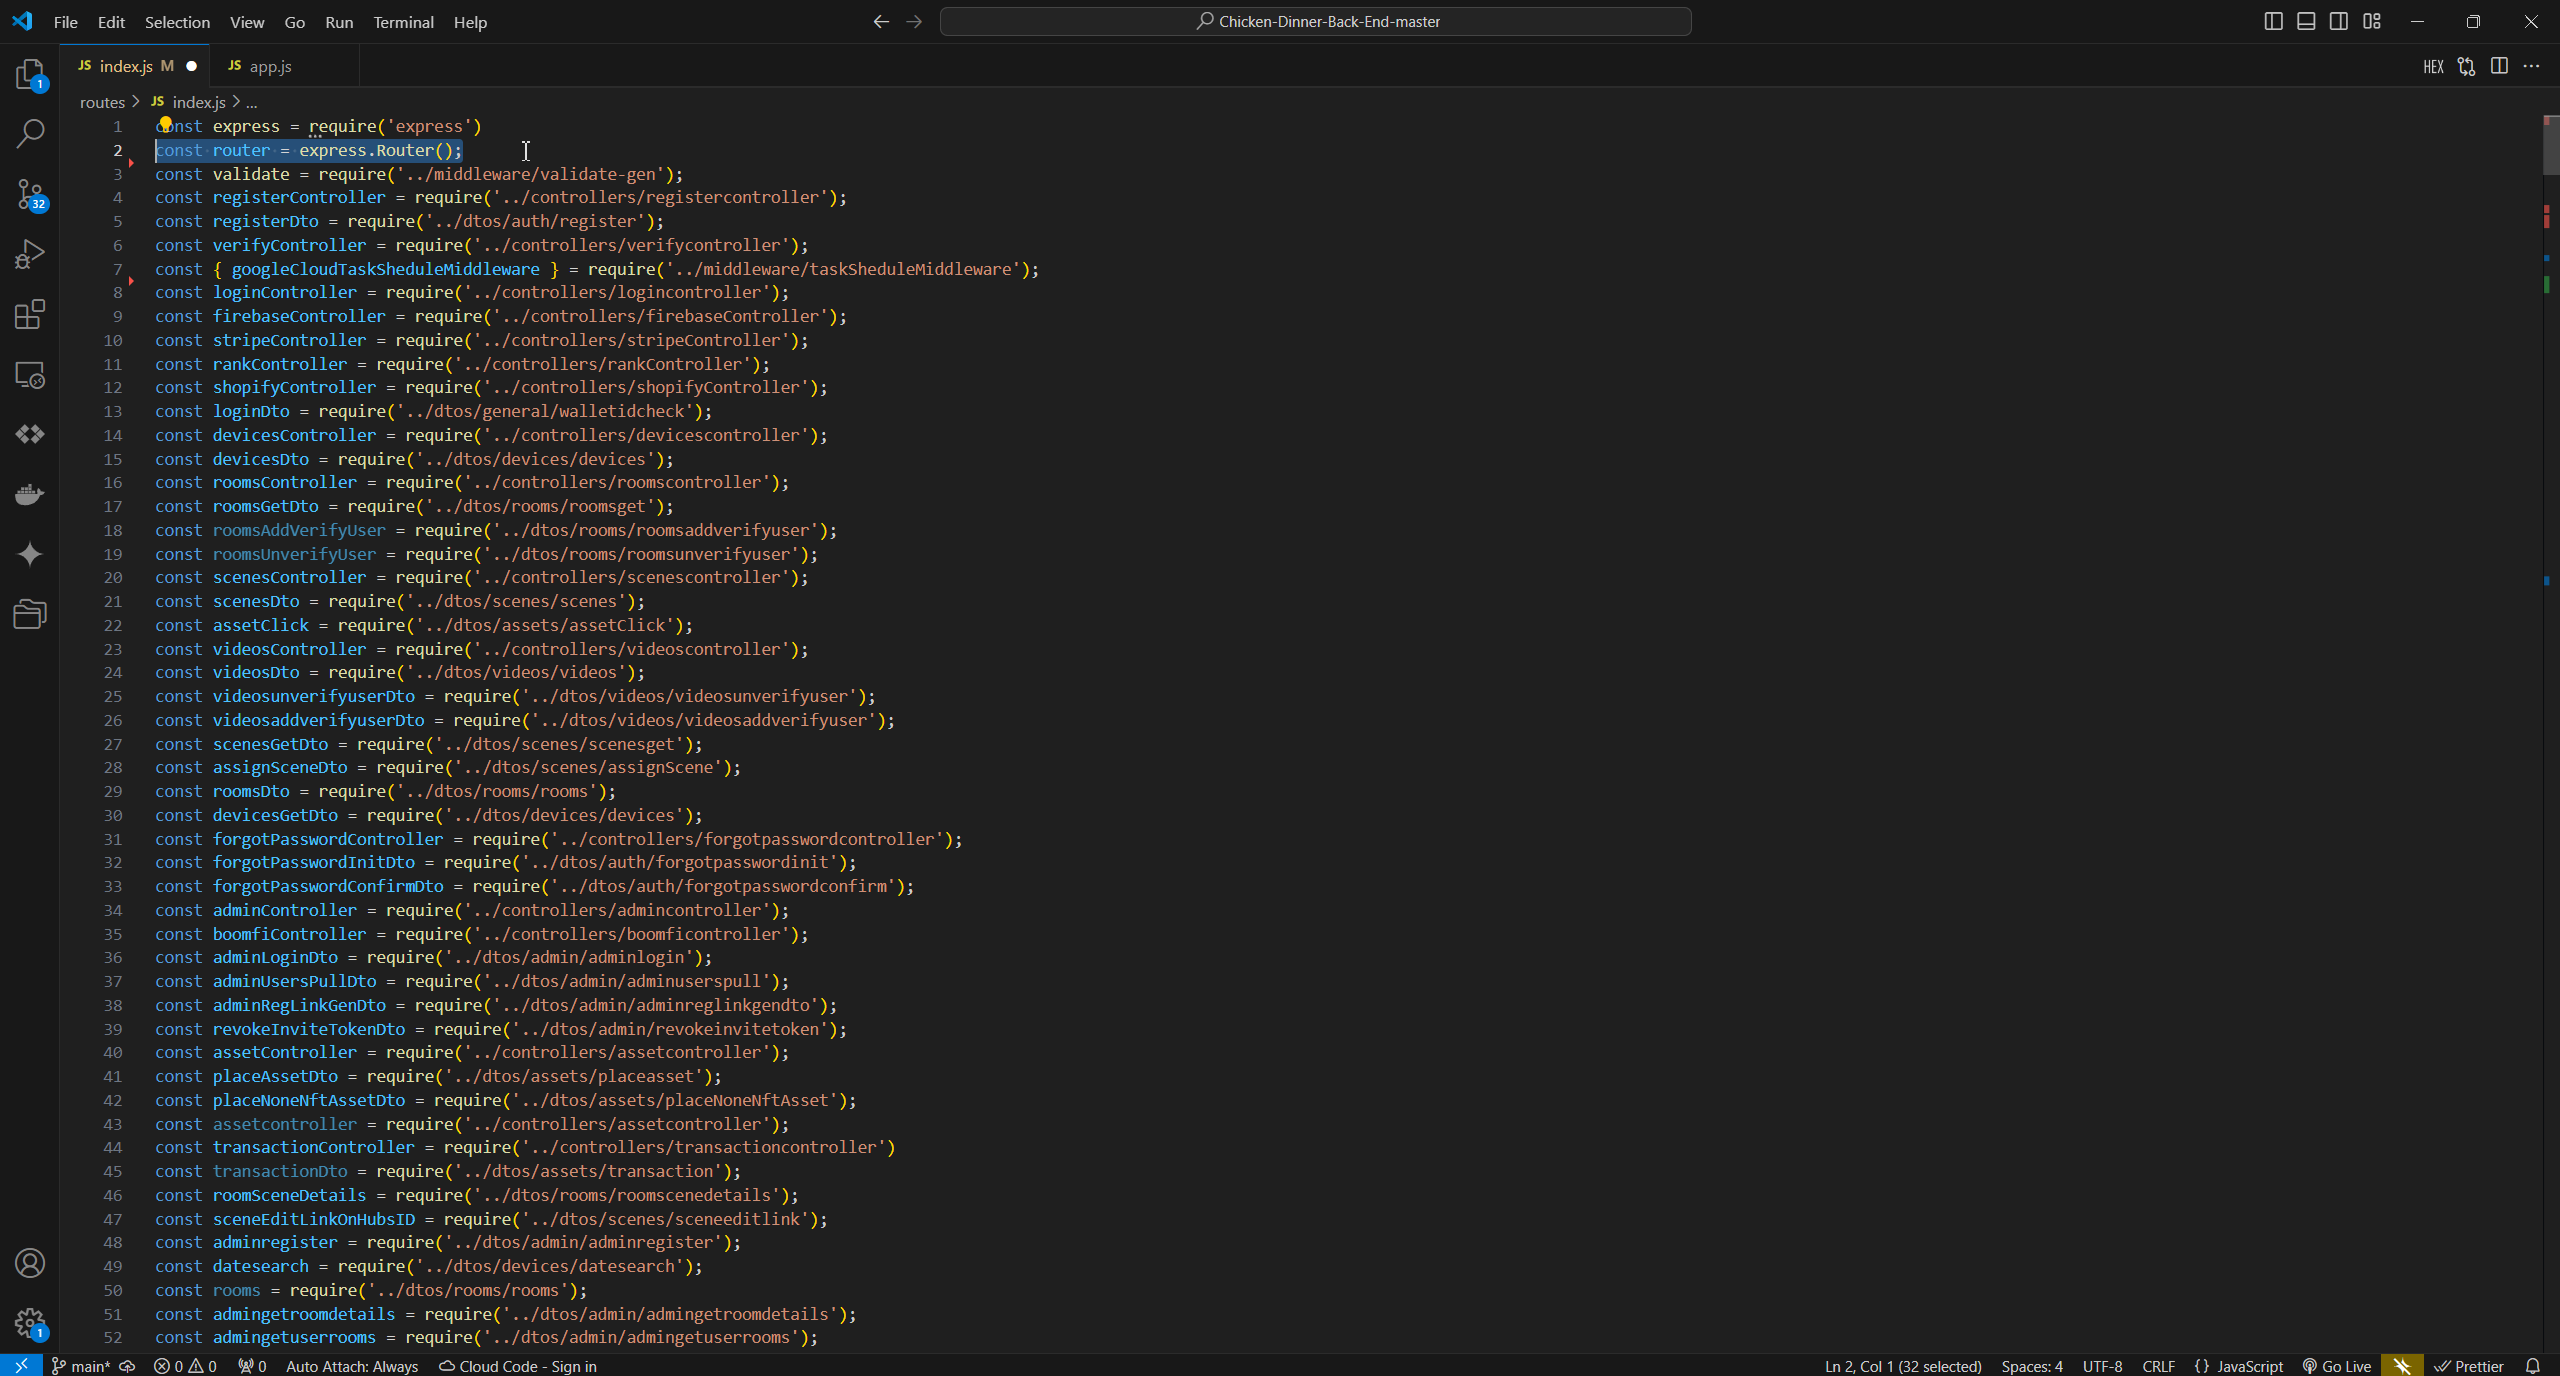Switch to the app.js tab

click(270, 66)
